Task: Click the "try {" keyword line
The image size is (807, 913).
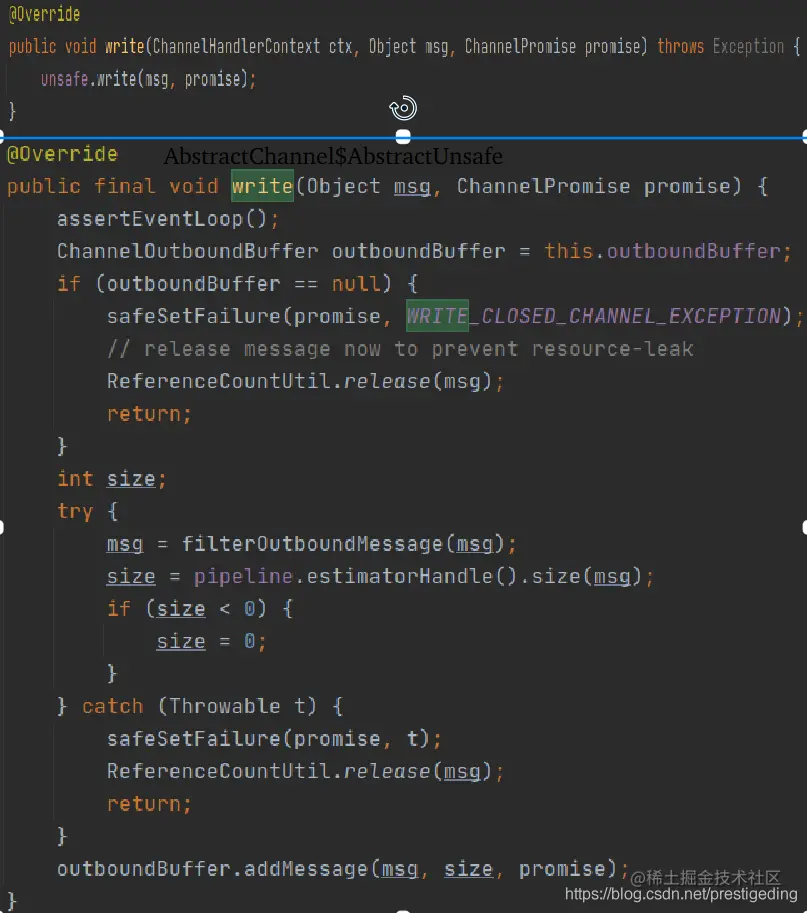Action: tap(87, 511)
